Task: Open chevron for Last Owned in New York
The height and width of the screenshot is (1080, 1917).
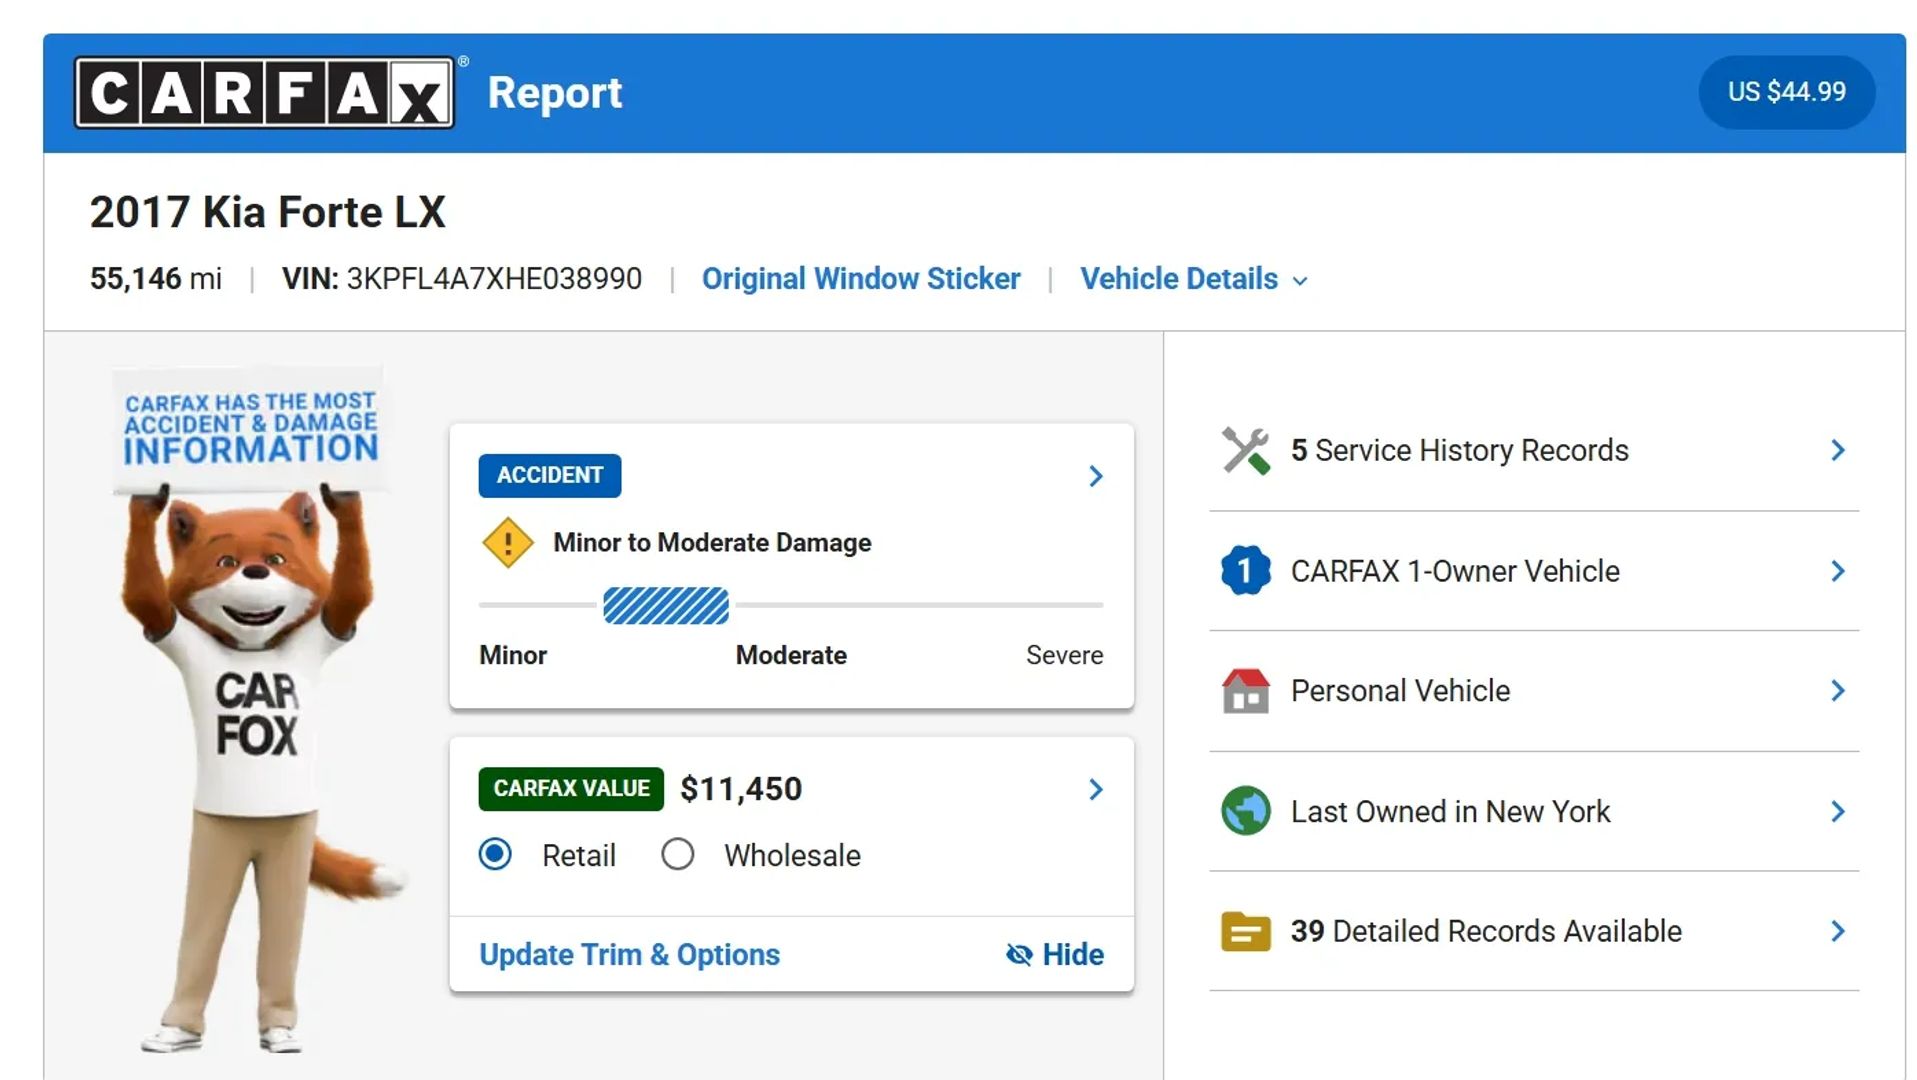Action: 1838,811
